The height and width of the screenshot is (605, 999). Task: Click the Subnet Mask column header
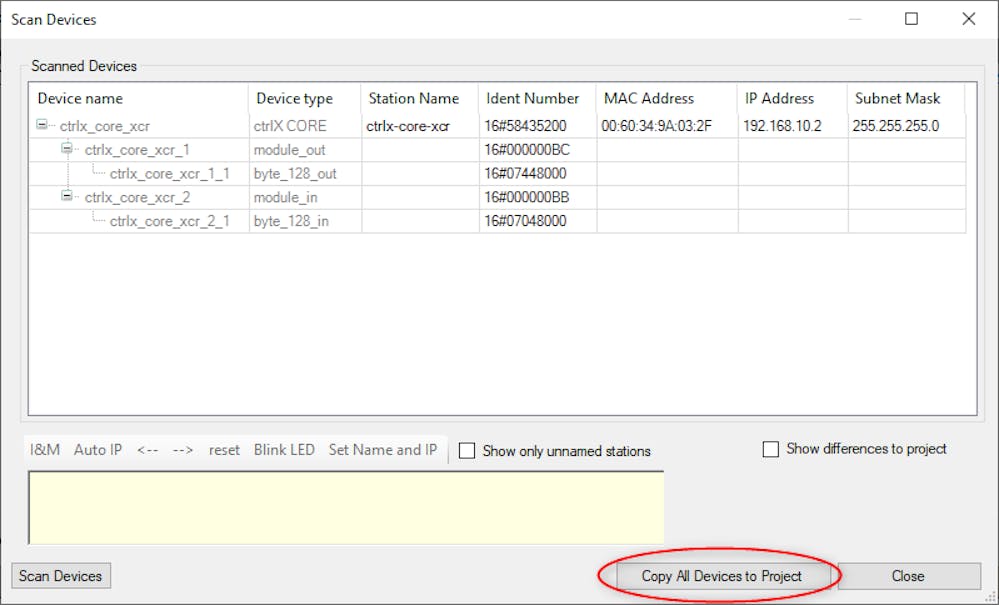click(906, 99)
